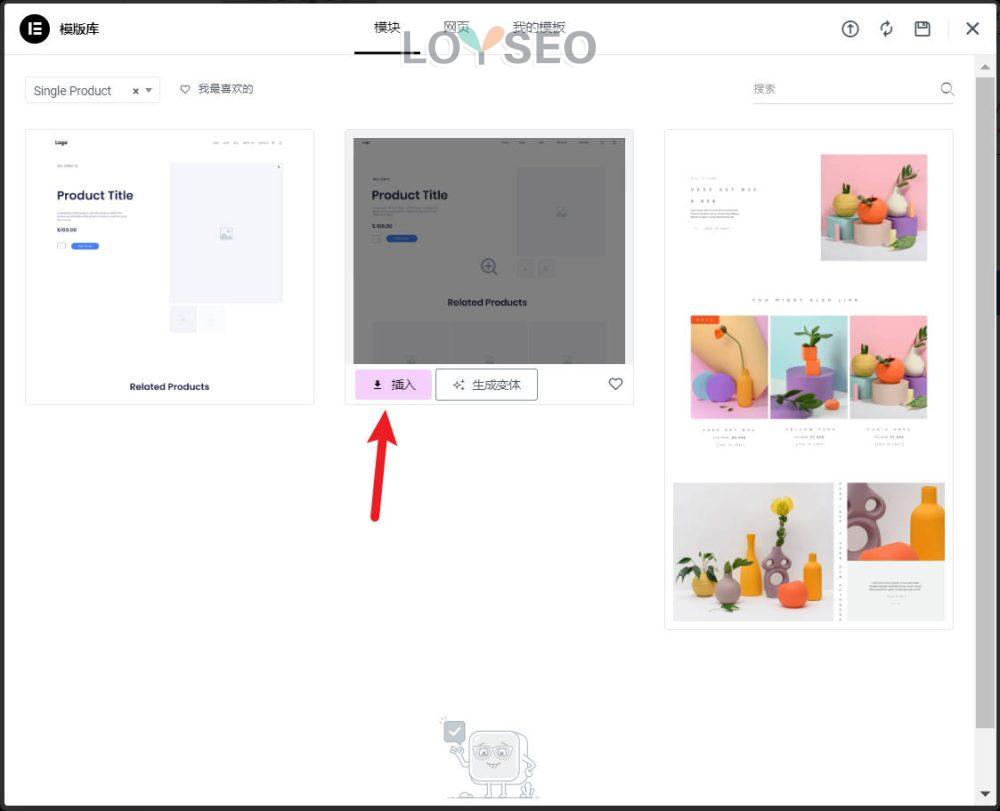The image size is (1000, 811).
Task: Click the Elementor logo icon
Action: click(x=34, y=29)
